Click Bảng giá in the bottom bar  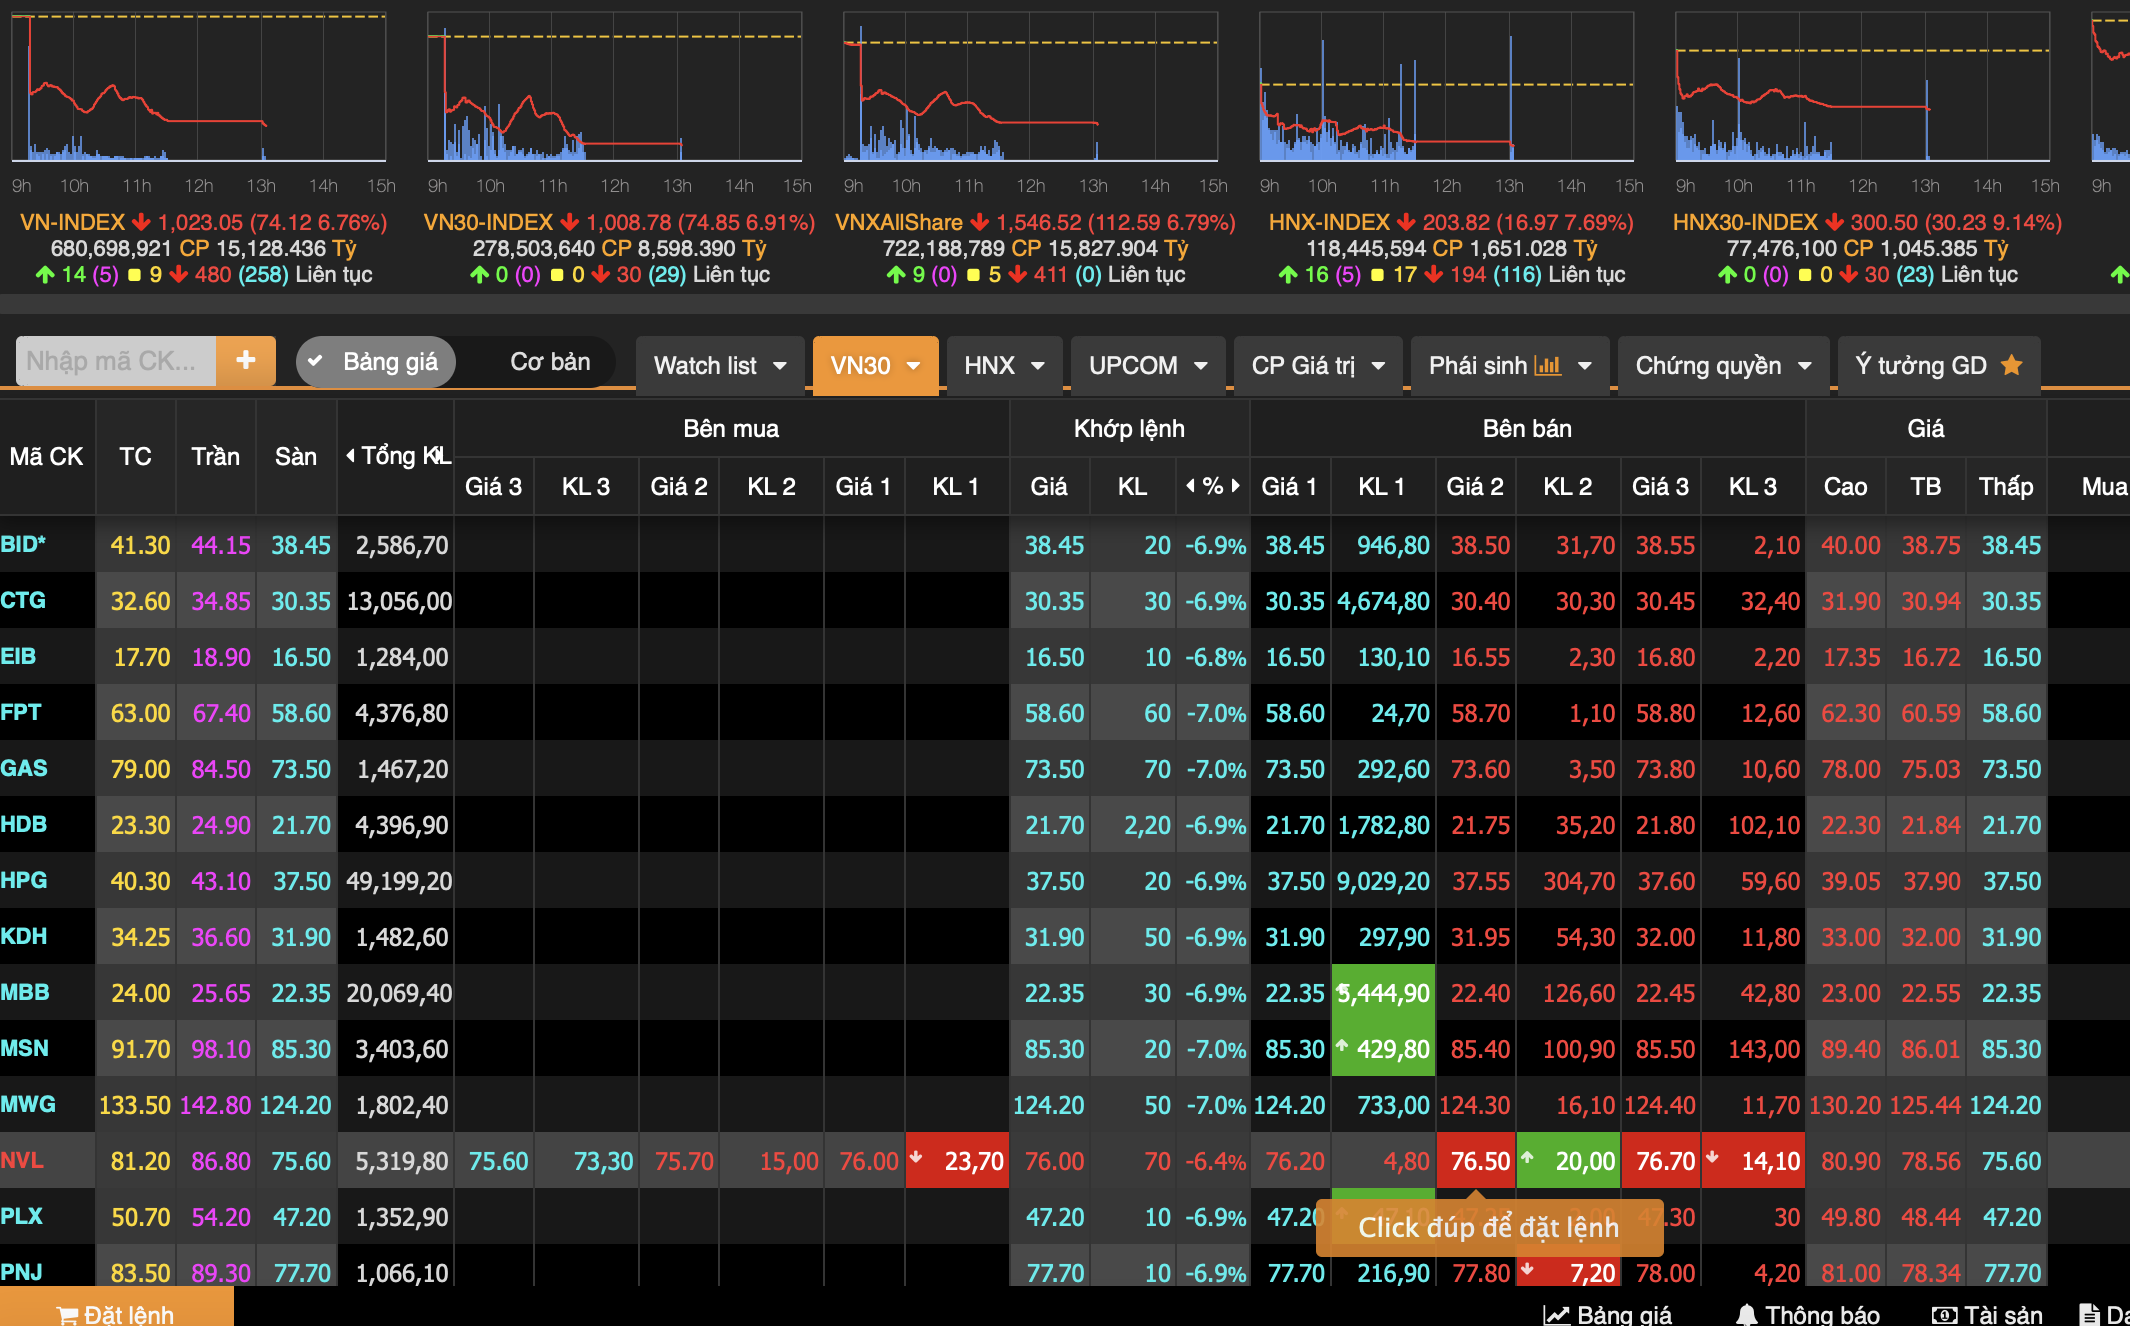point(1608,1315)
